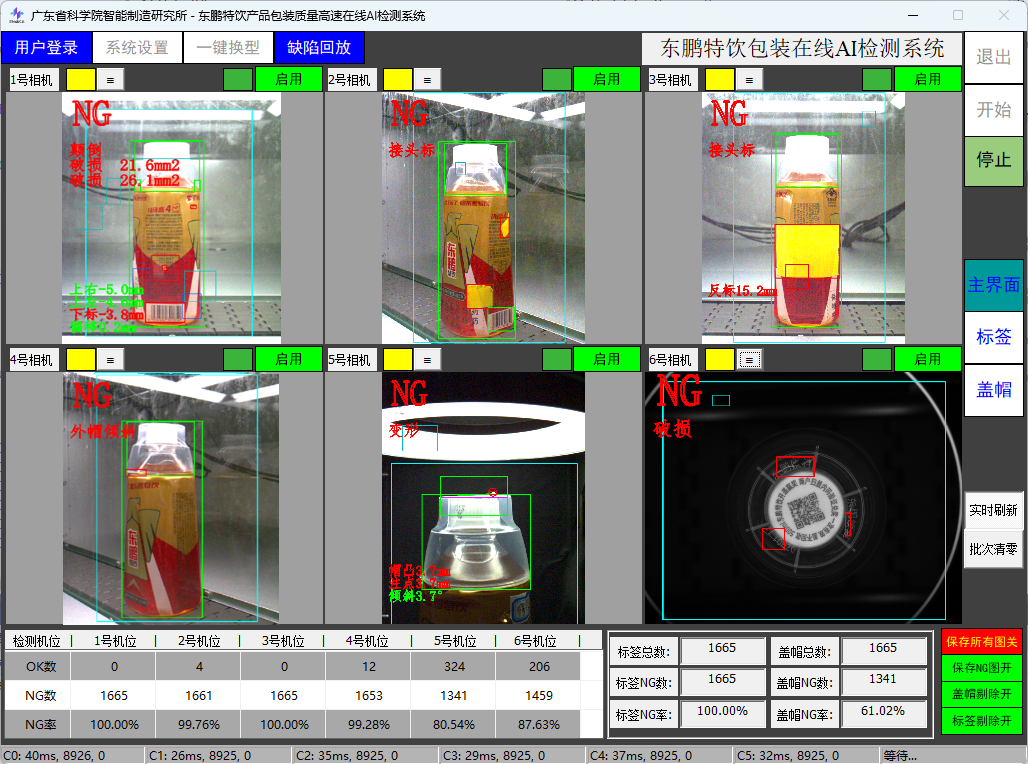Select the 6号相机 QR cap image view

coord(803,498)
